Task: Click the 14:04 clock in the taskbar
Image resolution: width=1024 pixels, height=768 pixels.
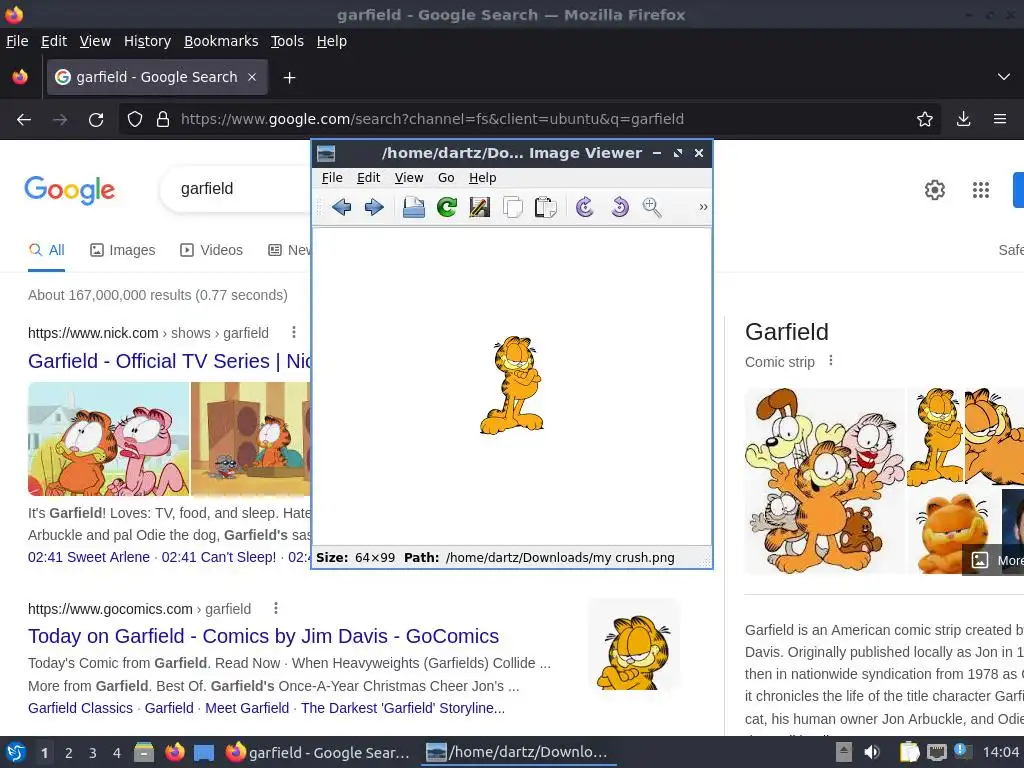Action: (1001, 752)
